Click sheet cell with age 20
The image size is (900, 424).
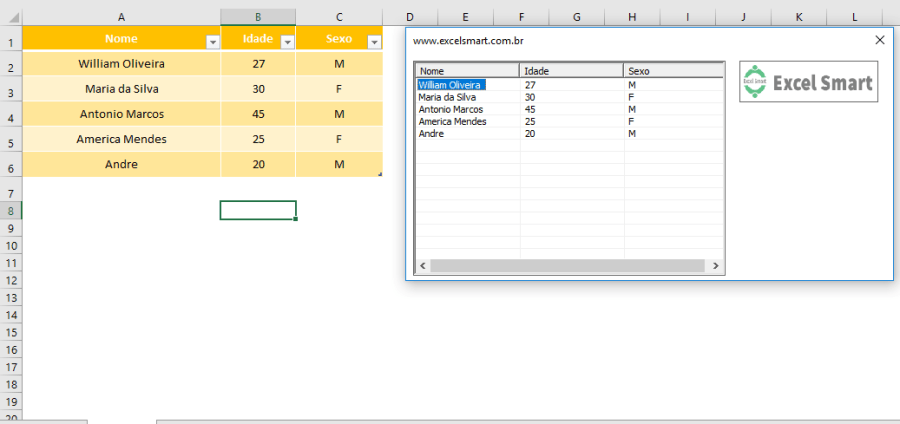pos(258,165)
